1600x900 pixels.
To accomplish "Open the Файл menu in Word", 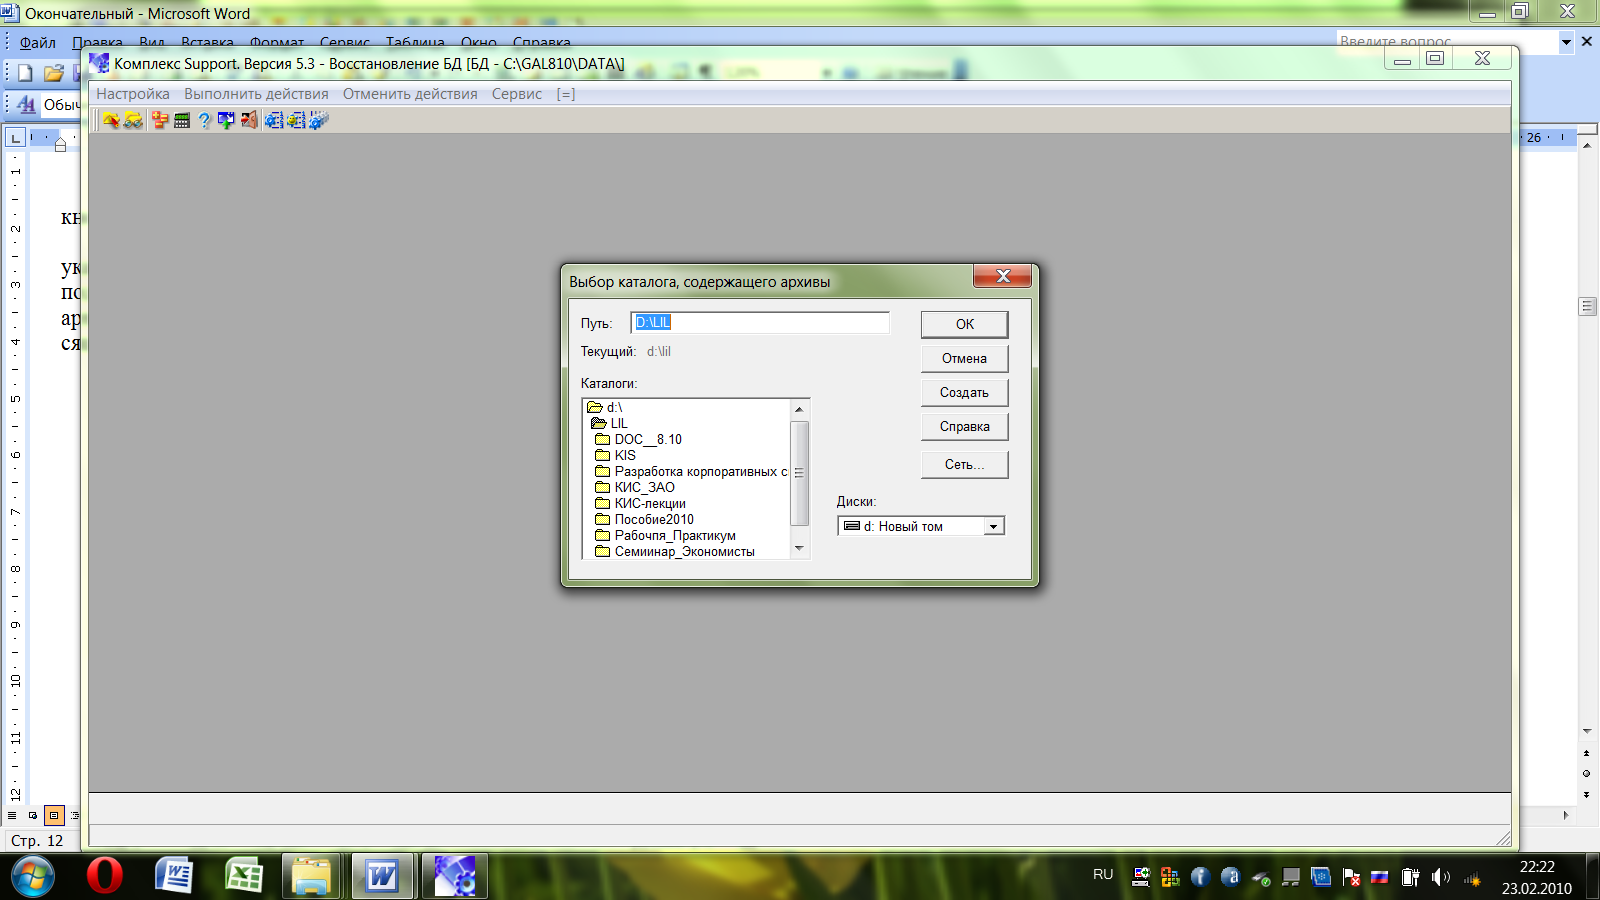I will (38, 42).
